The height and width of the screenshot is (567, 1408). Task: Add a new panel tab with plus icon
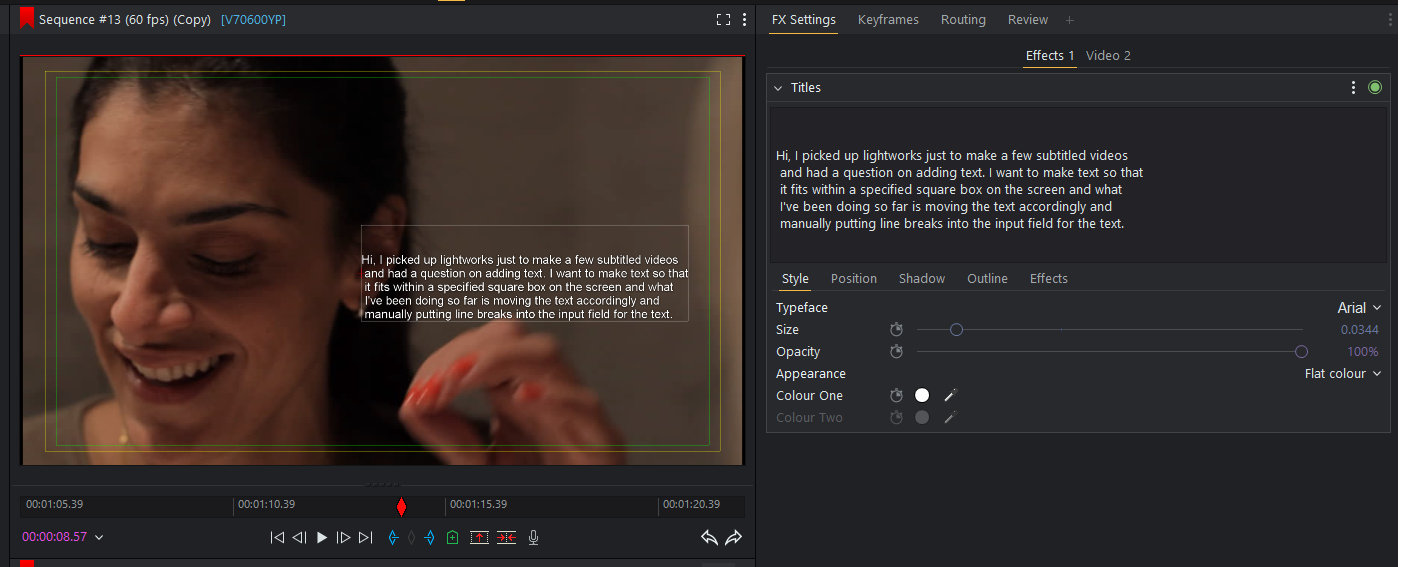pos(1069,20)
